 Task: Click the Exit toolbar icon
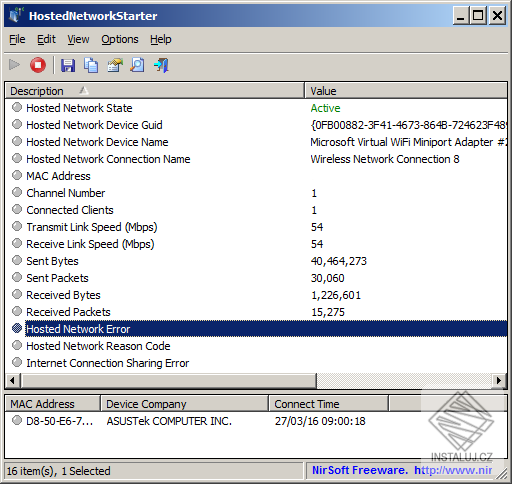tap(161, 65)
